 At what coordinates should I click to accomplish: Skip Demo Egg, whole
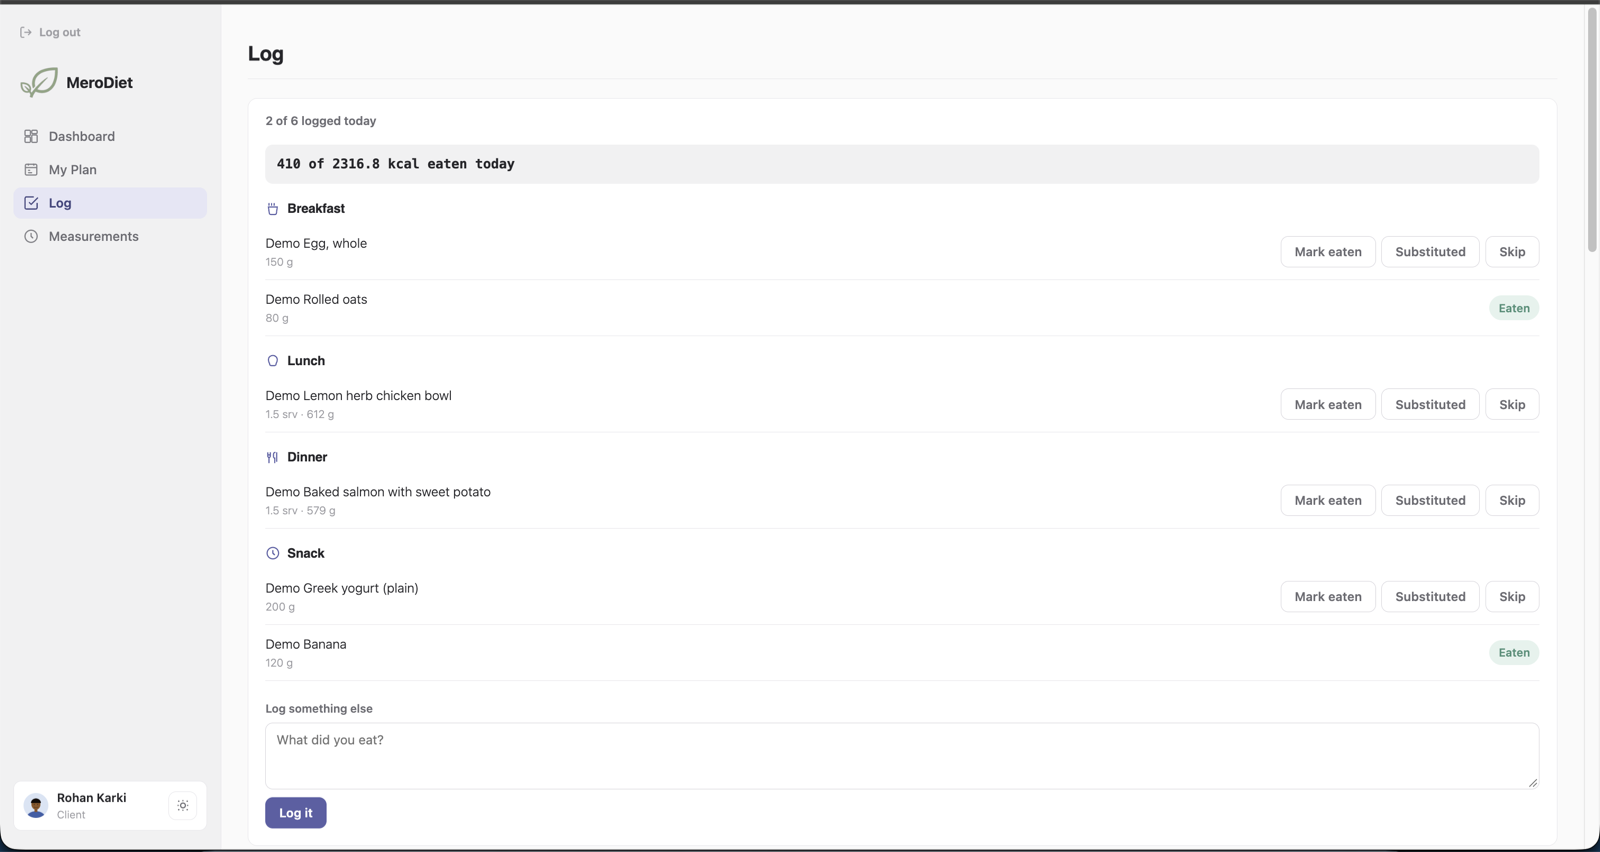tap(1512, 252)
